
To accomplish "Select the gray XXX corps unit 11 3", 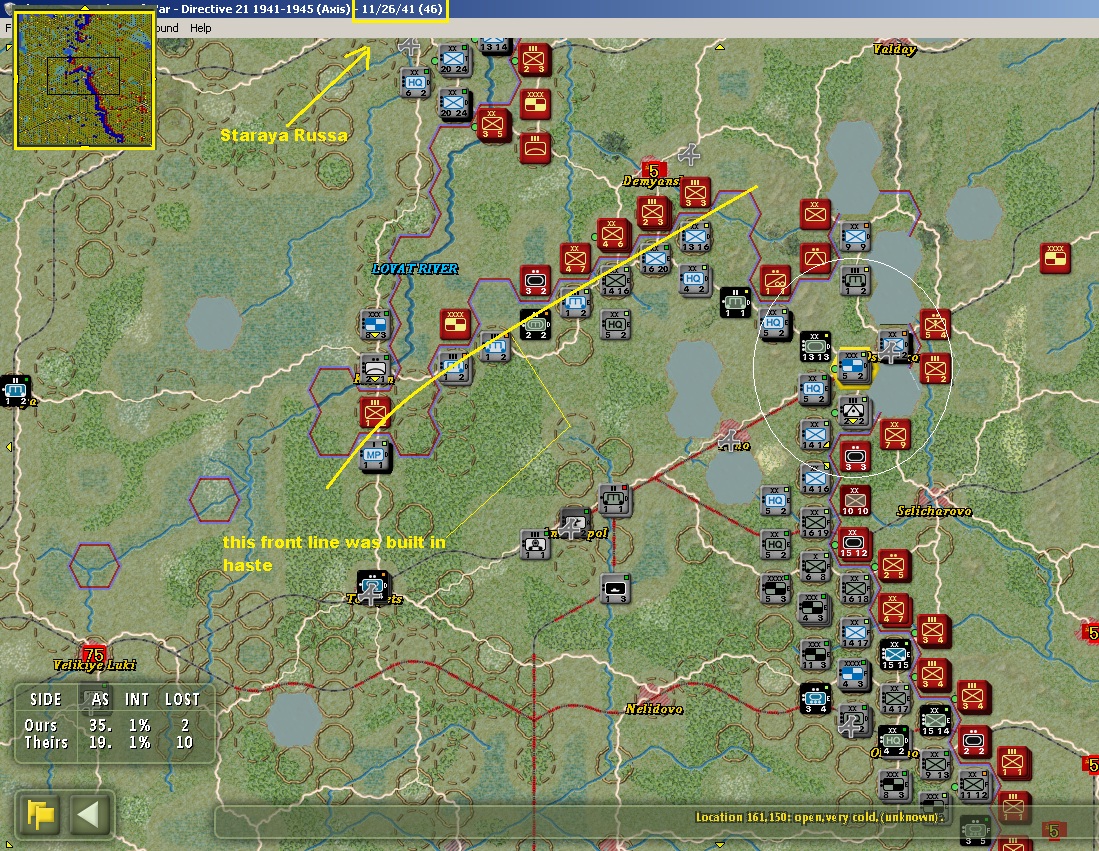I will [x=814, y=655].
